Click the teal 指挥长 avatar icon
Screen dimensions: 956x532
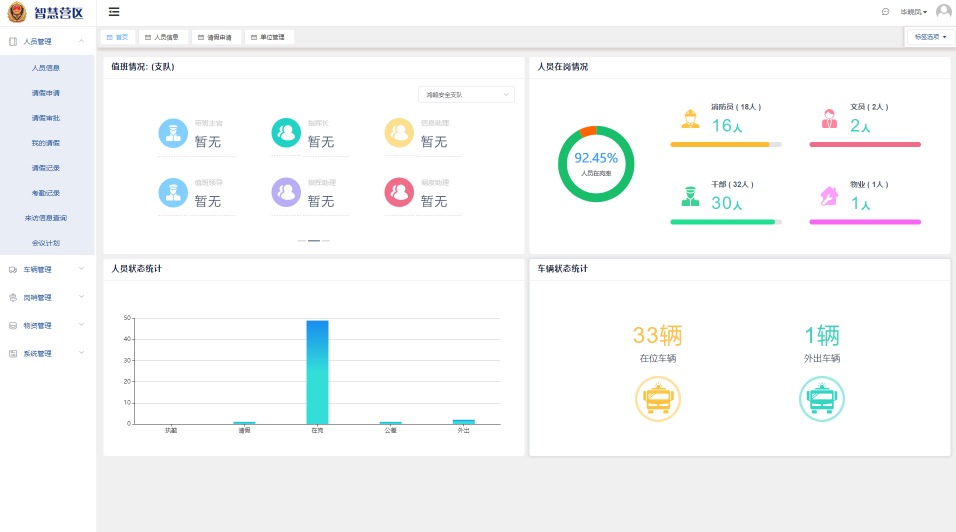(286, 133)
